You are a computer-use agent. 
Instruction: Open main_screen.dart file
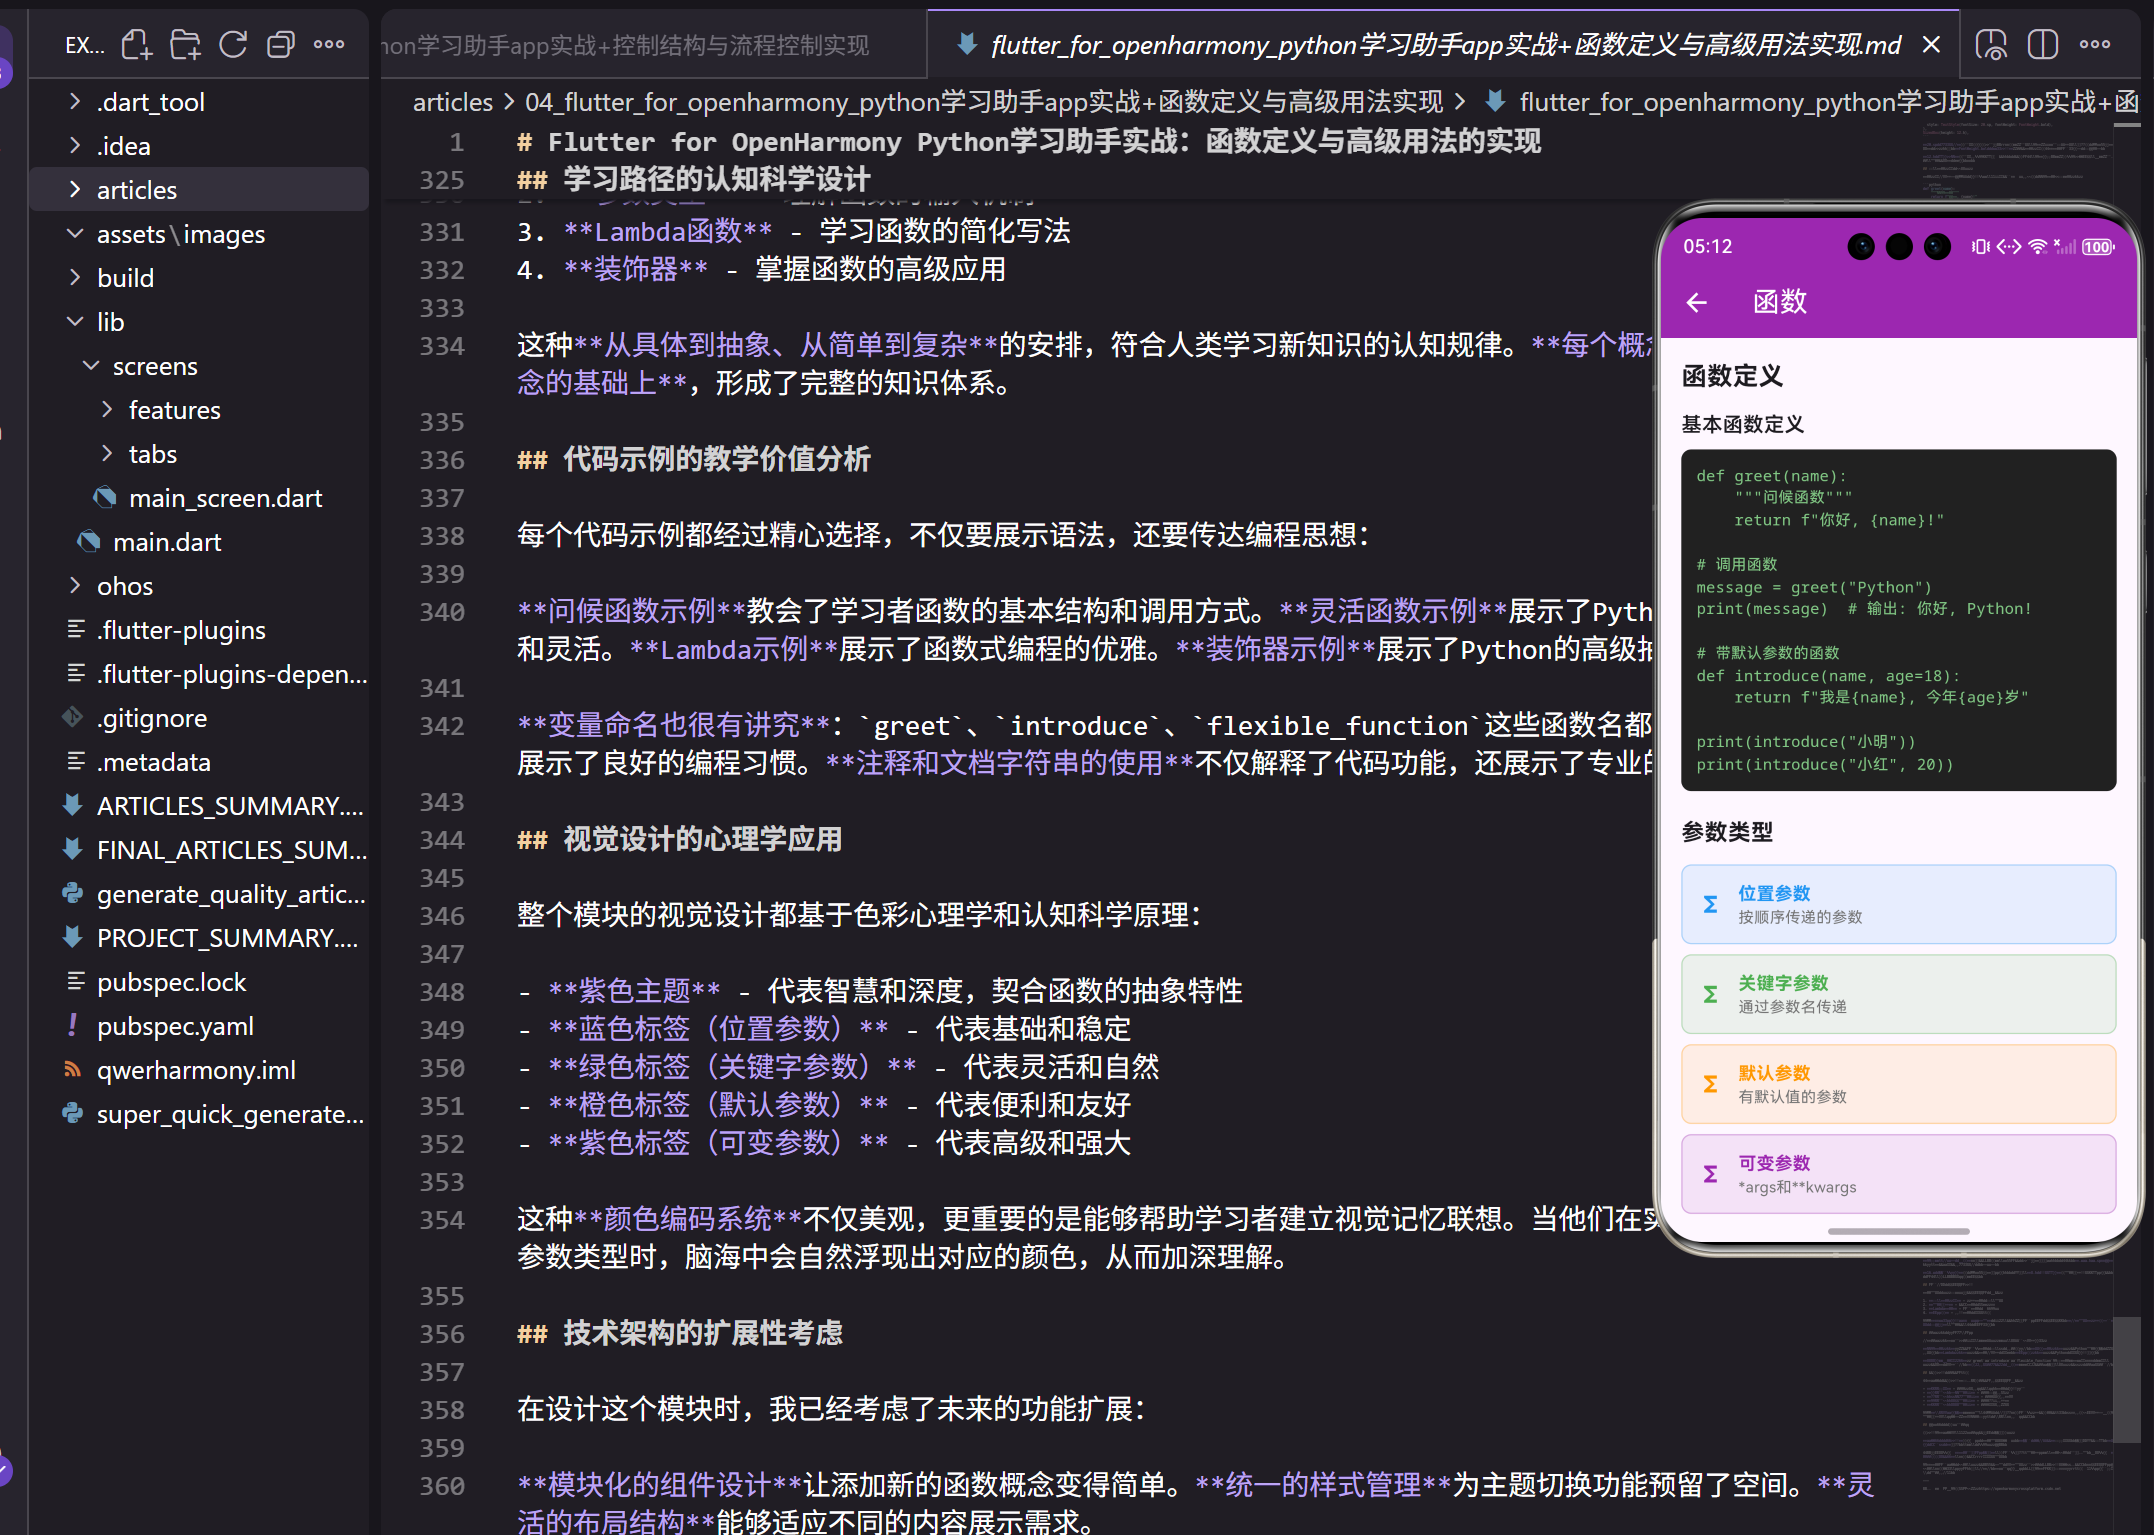click(226, 497)
